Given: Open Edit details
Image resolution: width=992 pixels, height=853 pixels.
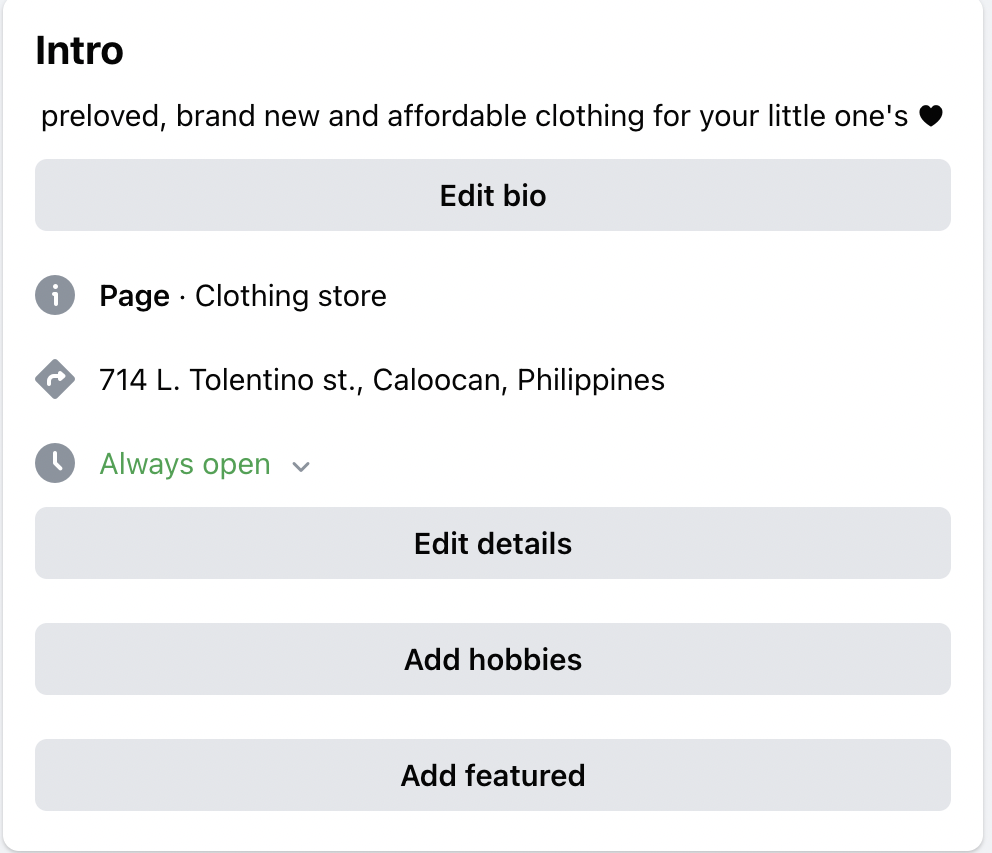Looking at the screenshot, I should tap(493, 543).
